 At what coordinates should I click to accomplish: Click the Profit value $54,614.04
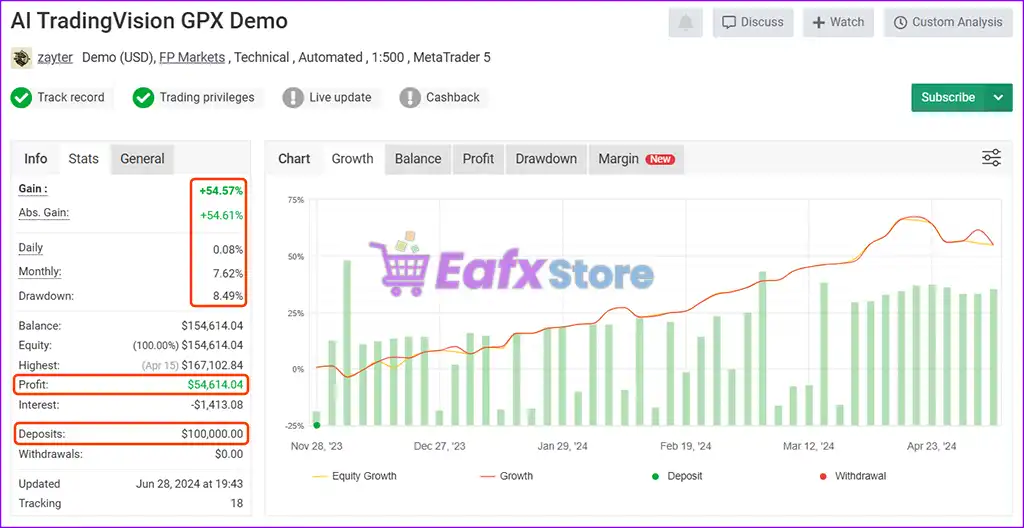(216, 385)
